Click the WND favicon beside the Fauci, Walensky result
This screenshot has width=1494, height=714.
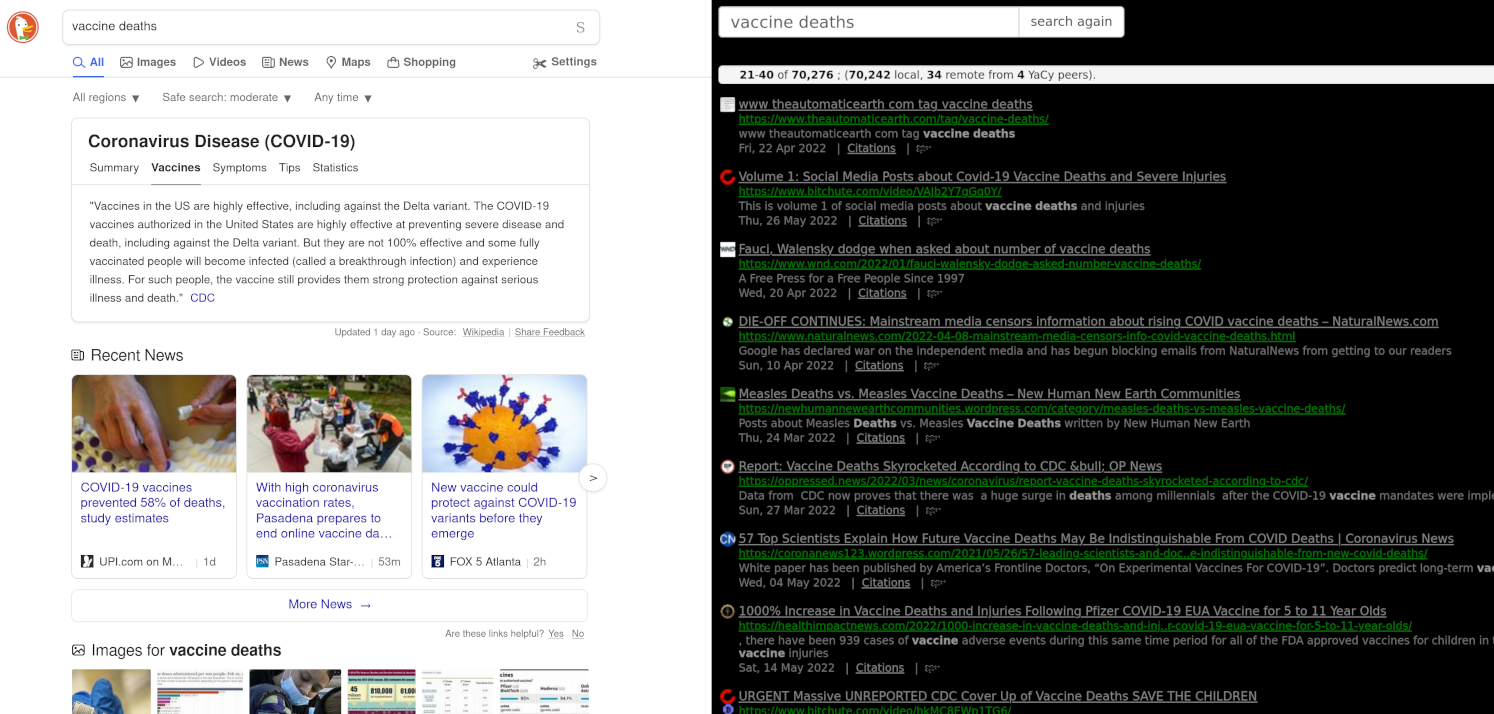(728, 249)
